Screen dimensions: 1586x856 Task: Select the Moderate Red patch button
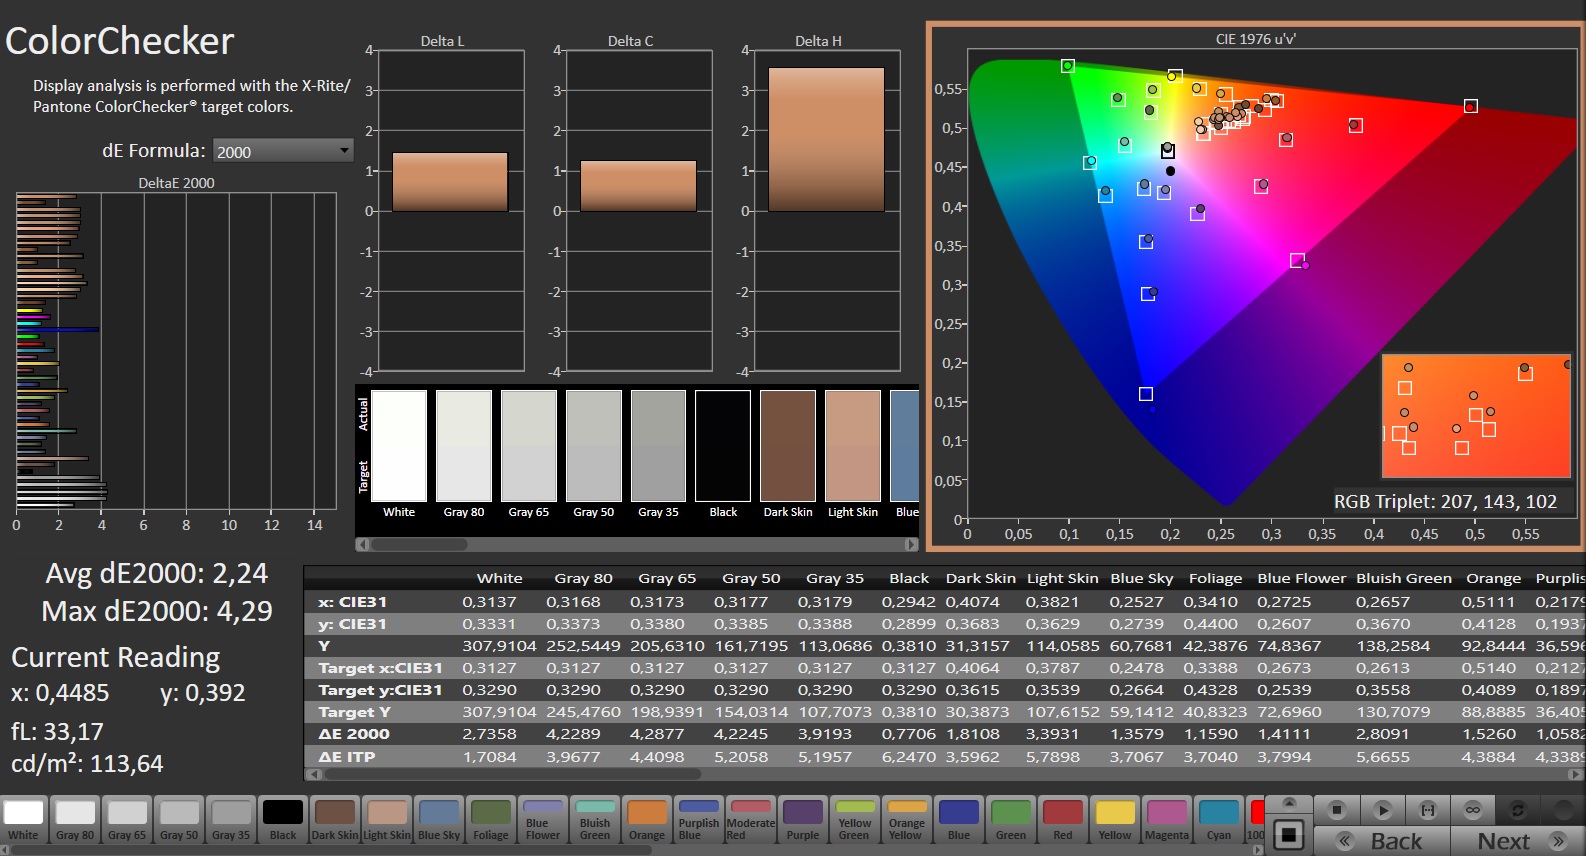click(x=750, y=820)
